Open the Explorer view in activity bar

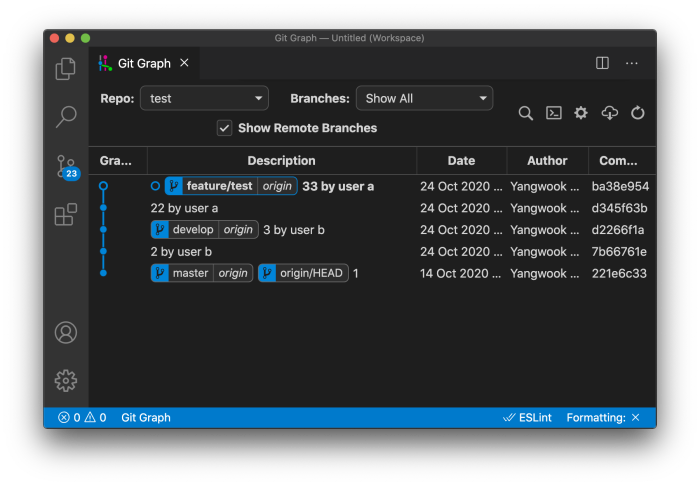click(66, 69)
